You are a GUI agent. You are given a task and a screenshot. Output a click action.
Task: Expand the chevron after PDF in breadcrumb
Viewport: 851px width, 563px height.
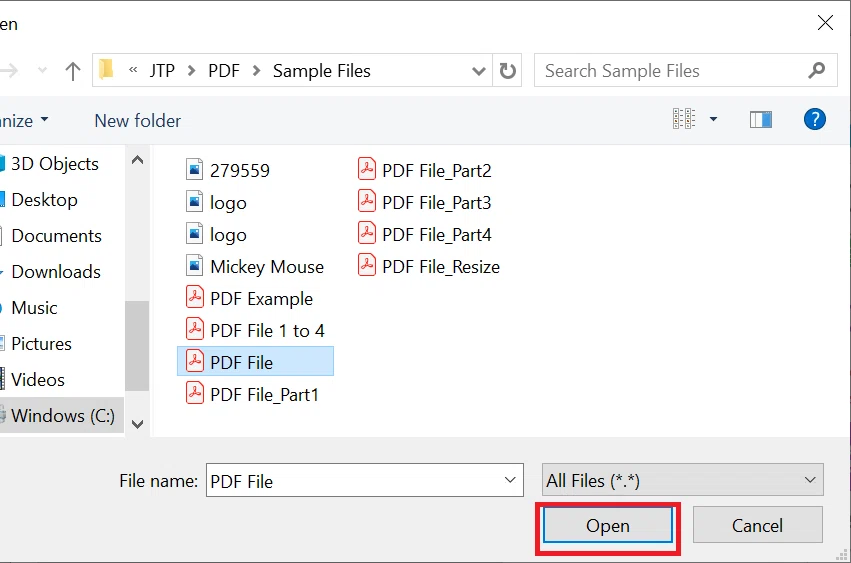click(x=257, y=71)
